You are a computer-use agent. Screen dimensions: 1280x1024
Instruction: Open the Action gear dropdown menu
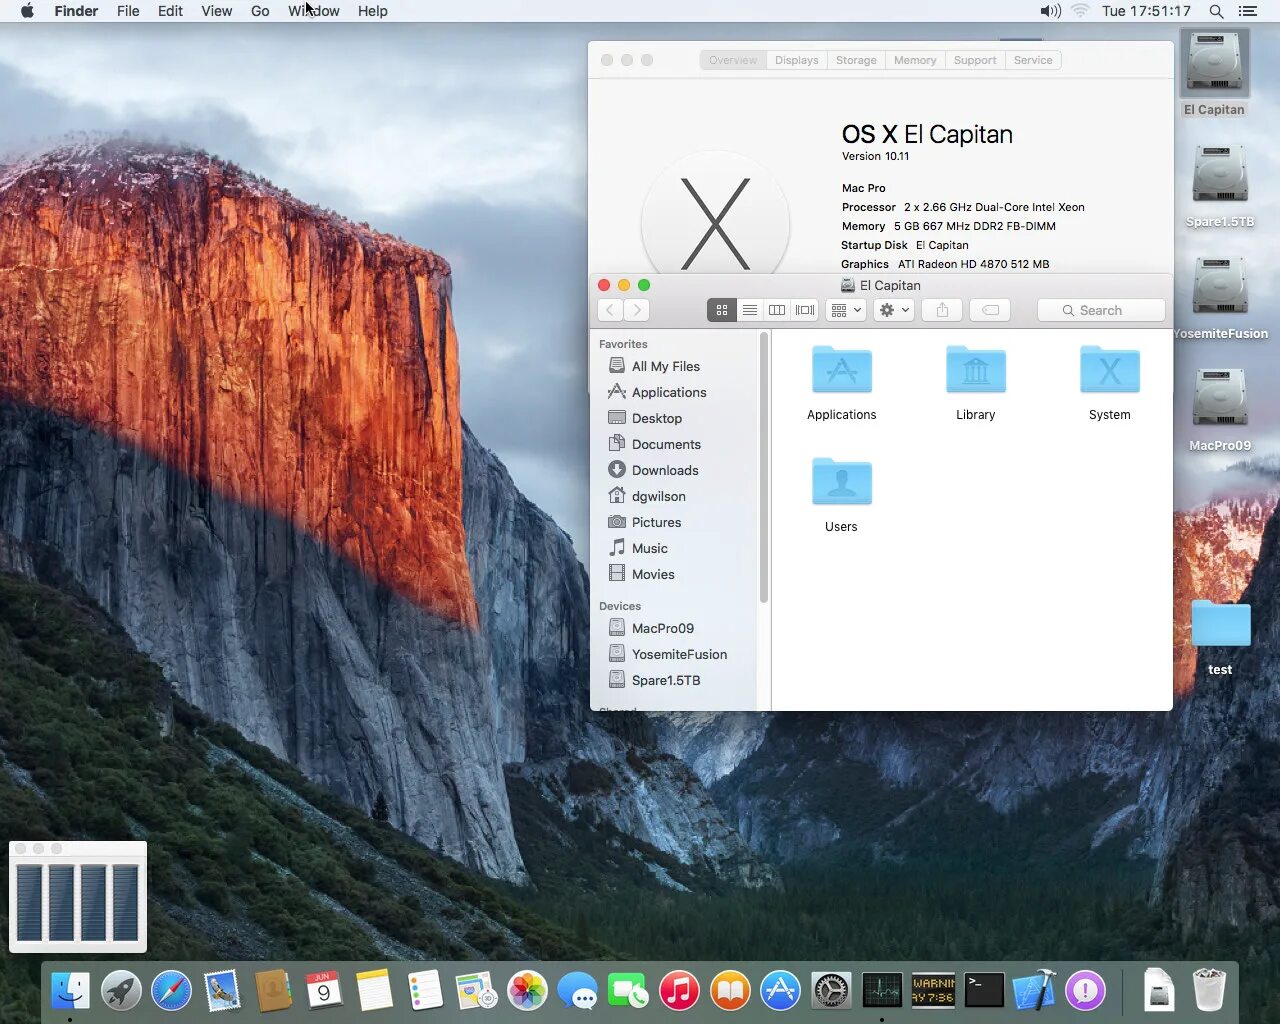point(893,310)
